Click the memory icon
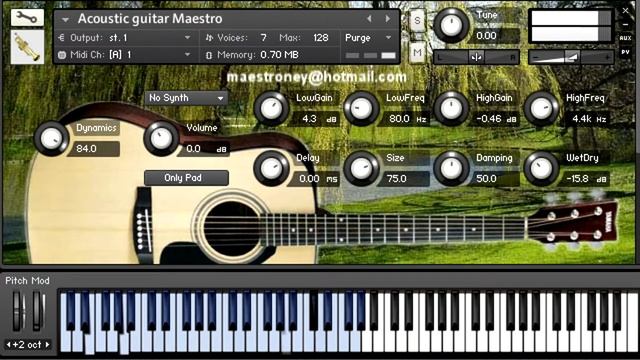This screenshot has width=640, height=360. 209,55
